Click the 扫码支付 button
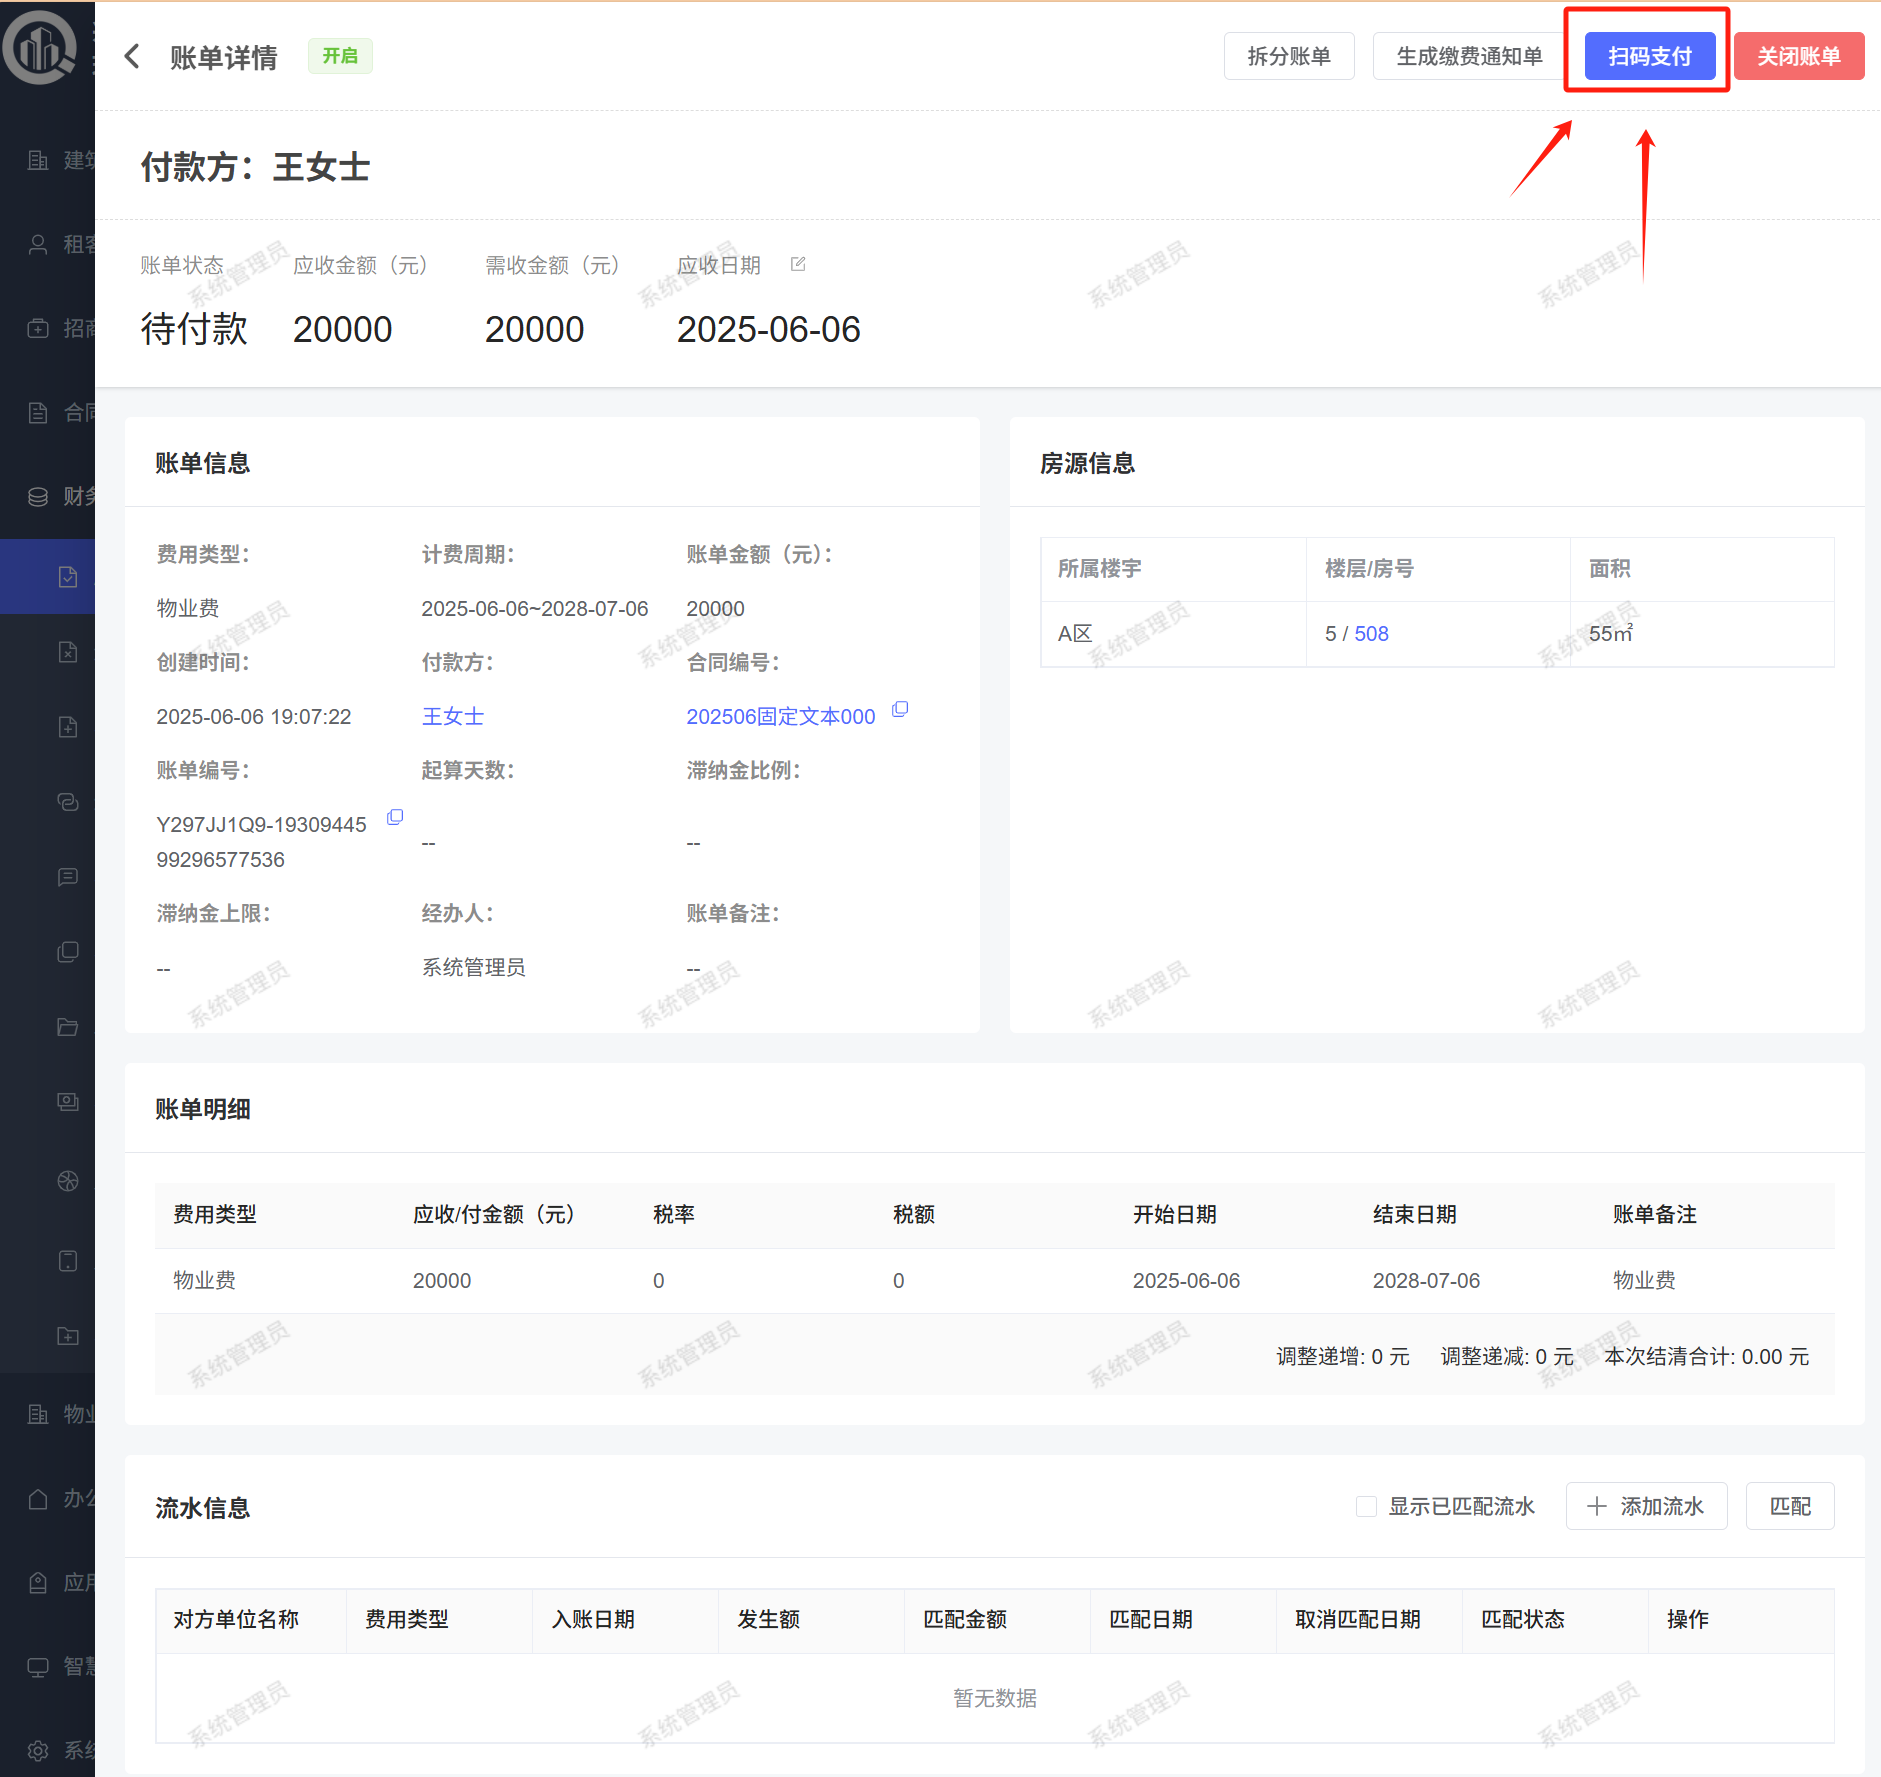This screenshot has height=1777, width=1881. pos(1649,57)
